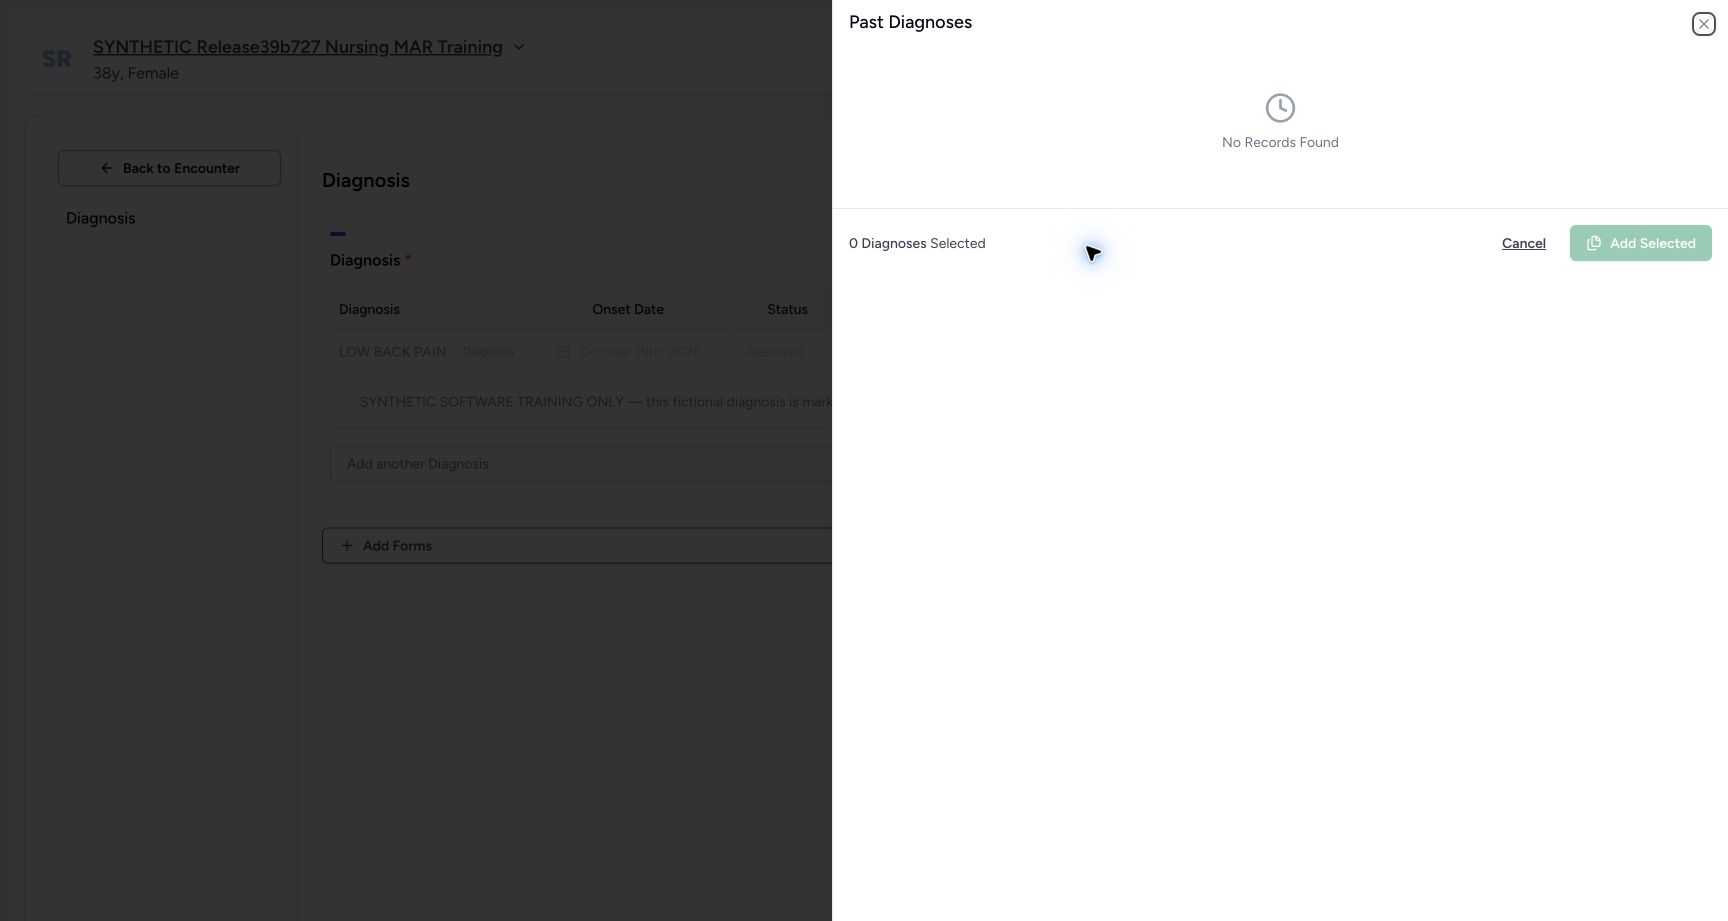Go Back to Encounter
The width and height of the screenshot is (1728, 921).
pos(169,168)
